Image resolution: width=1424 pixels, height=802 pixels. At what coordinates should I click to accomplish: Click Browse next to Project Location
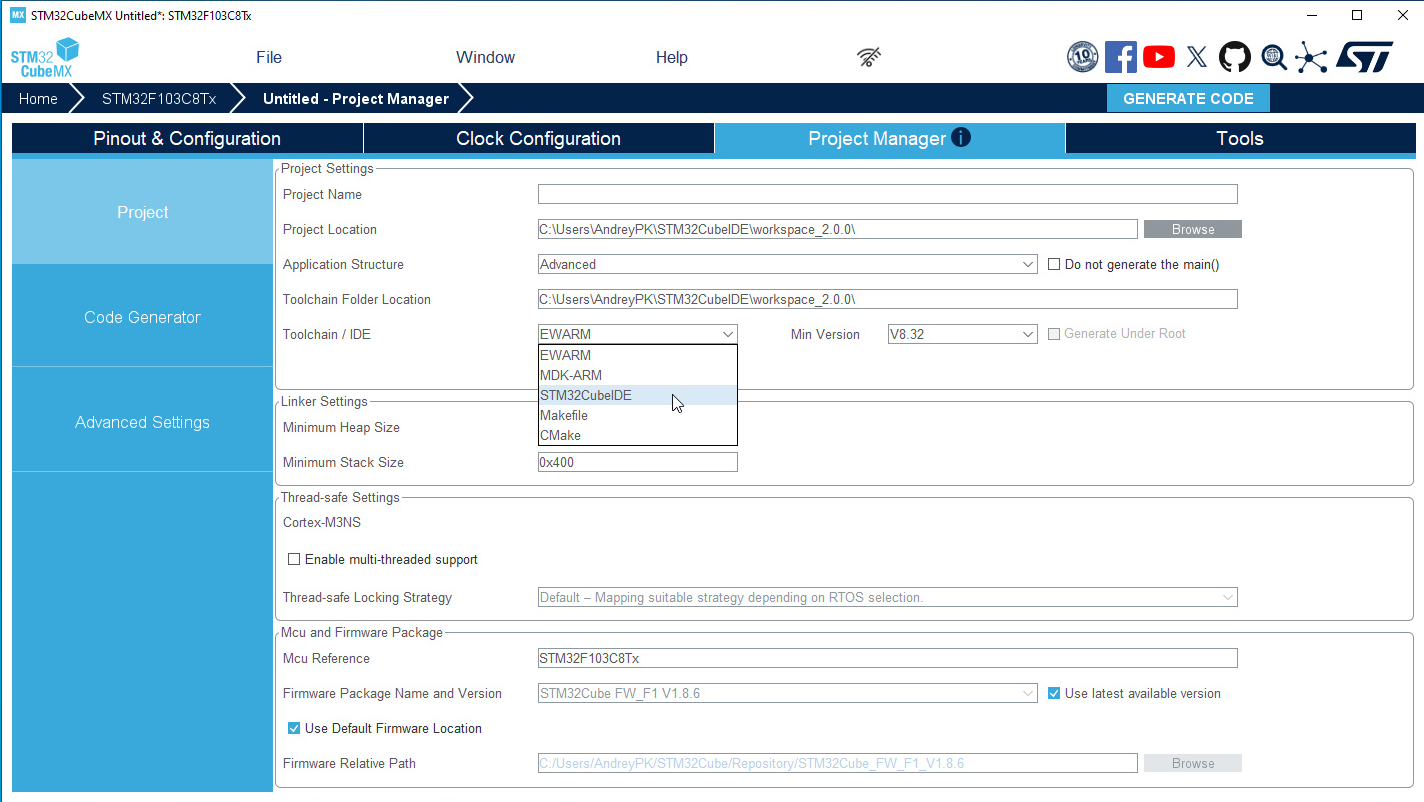[x=1193, y=230]
